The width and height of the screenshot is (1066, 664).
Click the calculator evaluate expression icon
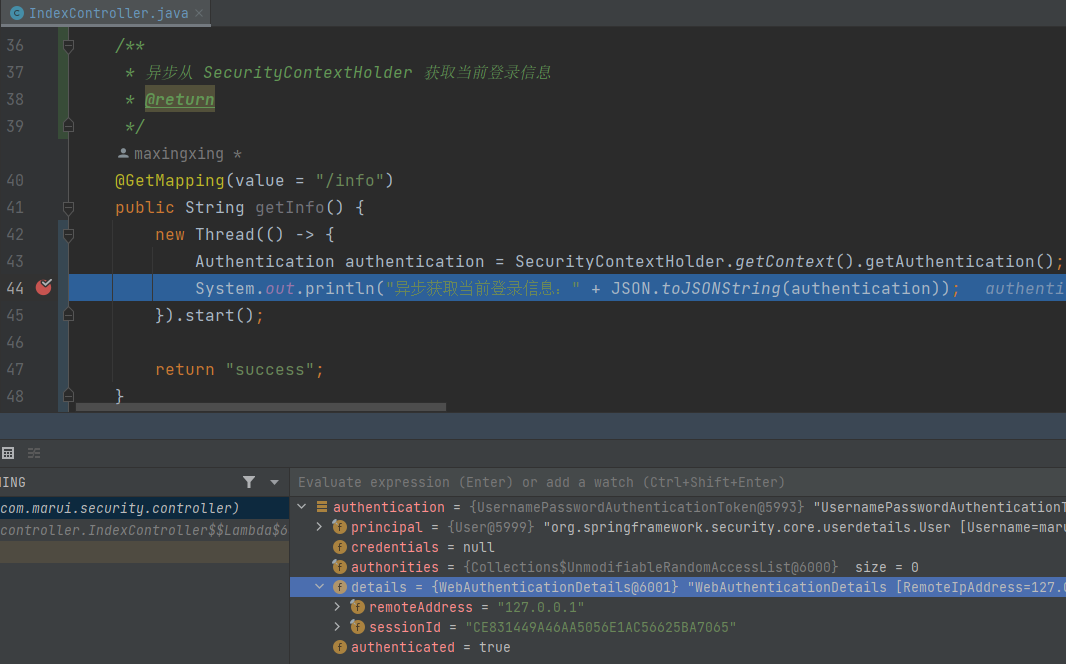point(8,453)
